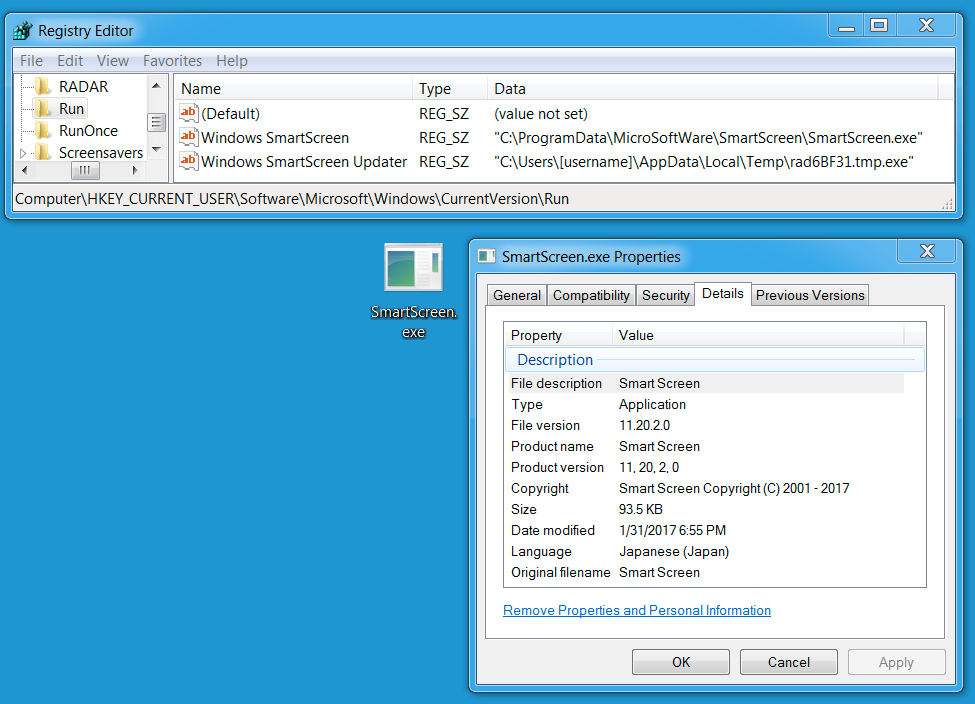Click tree scrollbar down arrow

[156, 149]
